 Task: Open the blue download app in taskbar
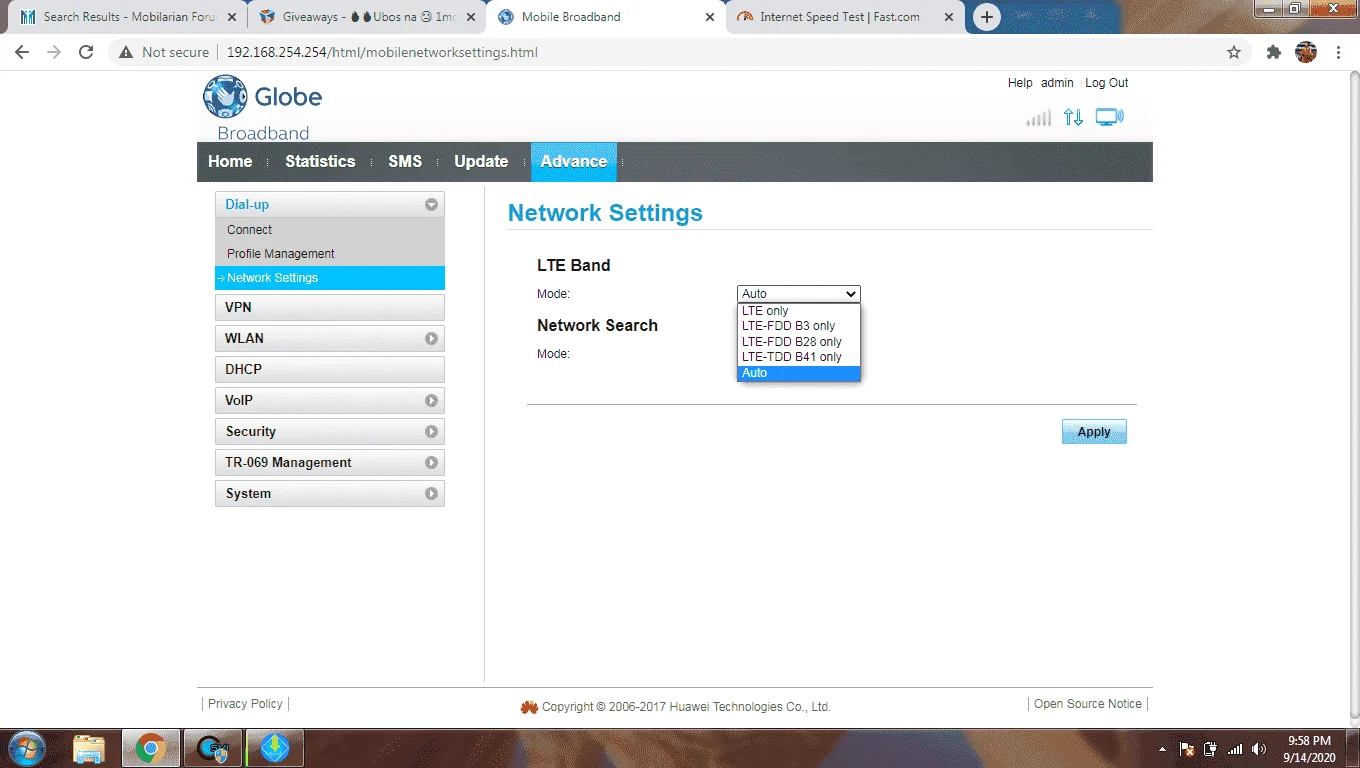tap(274, 748)
